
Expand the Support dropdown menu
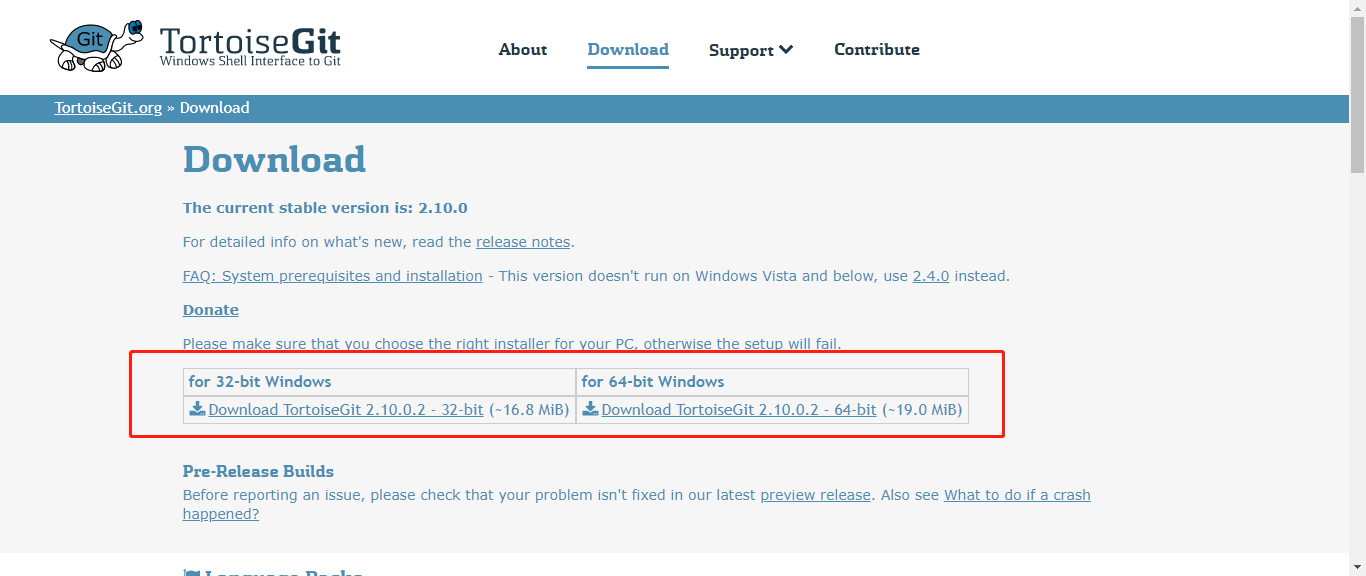[x=751, y=49]
